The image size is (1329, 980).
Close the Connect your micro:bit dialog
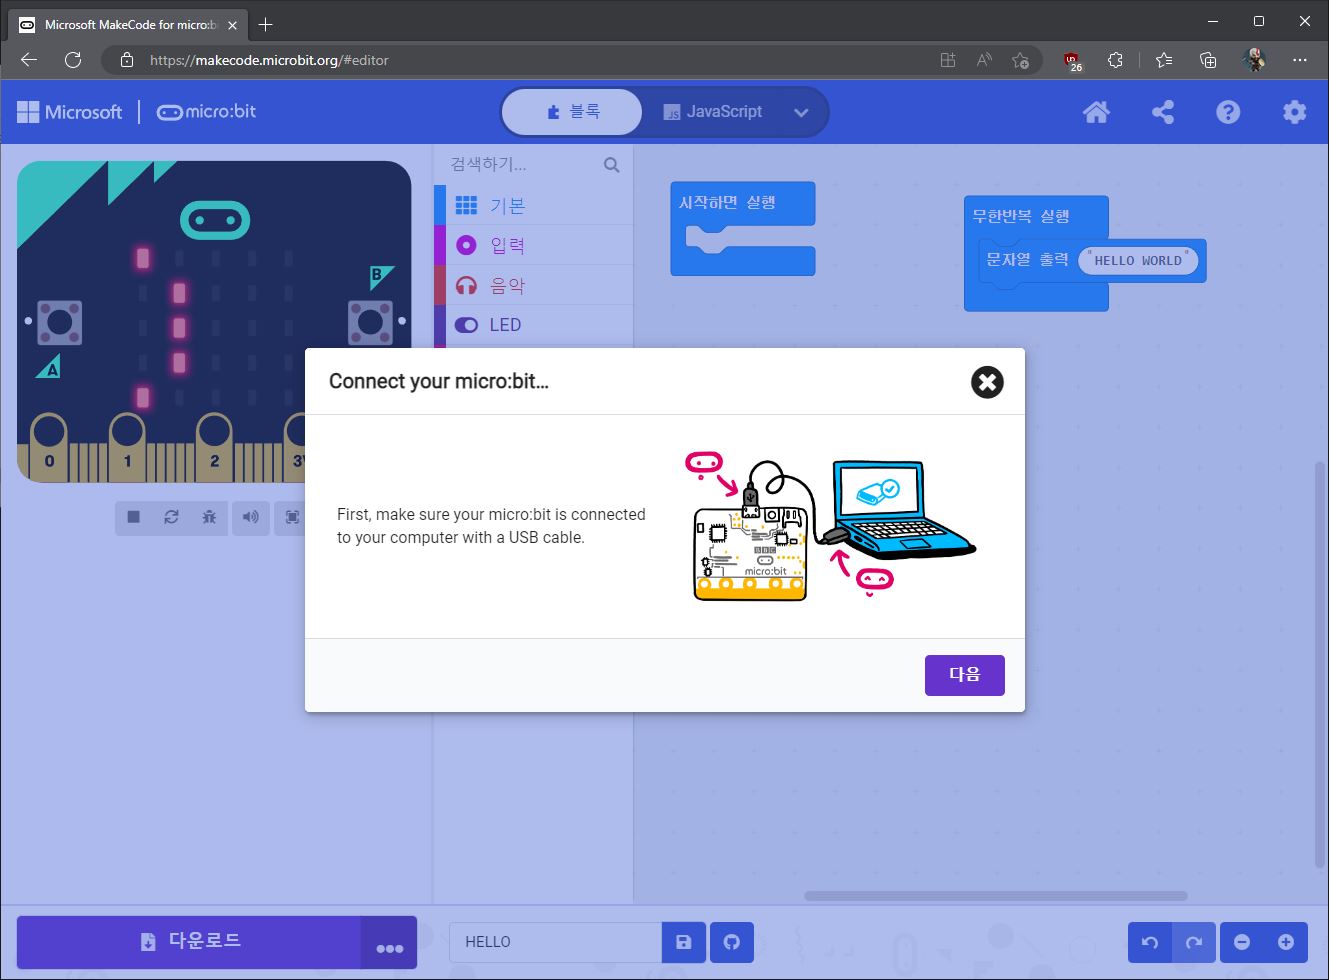coord(987,382)
